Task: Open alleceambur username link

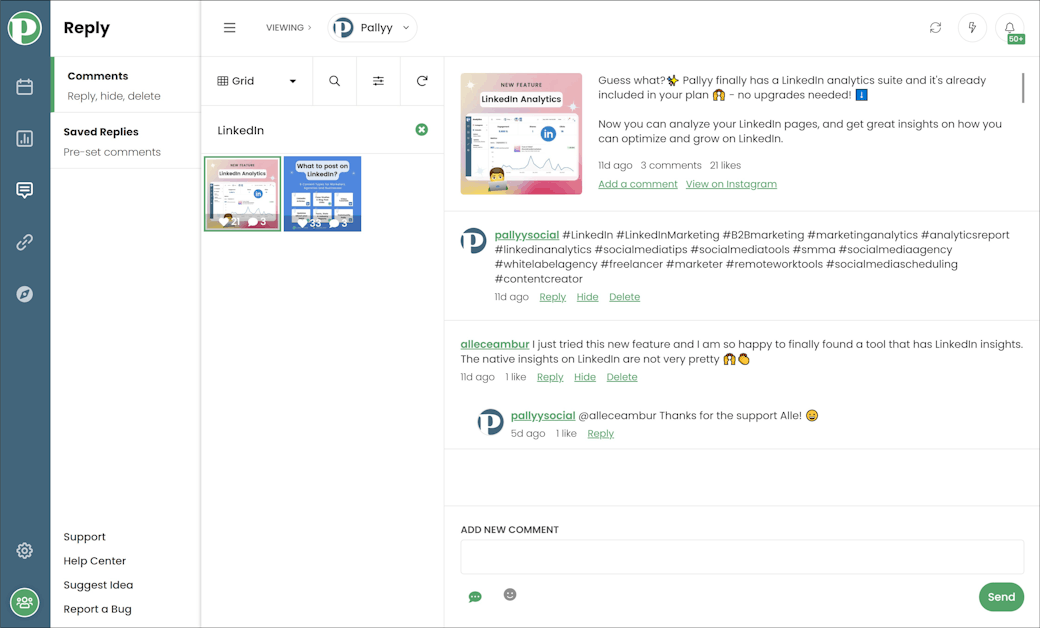Action: point(495,344)
